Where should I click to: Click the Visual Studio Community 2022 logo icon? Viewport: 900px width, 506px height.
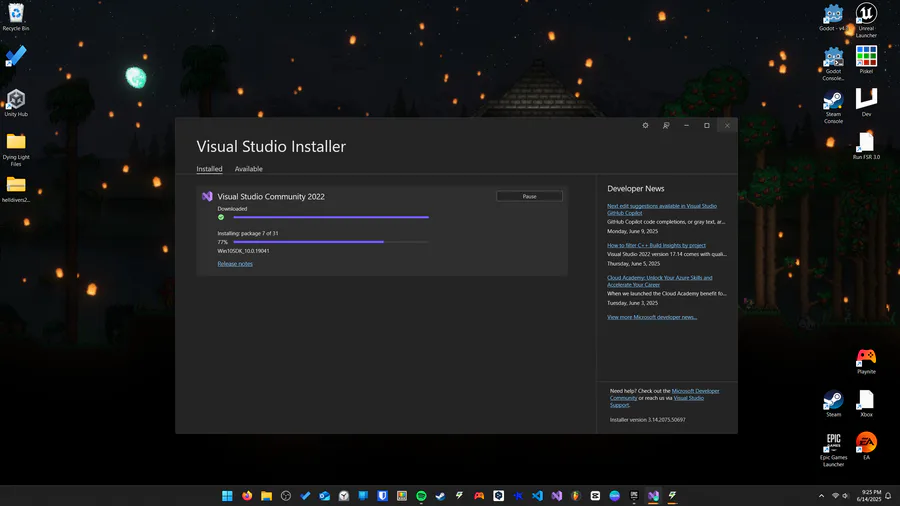(x=207, y=196)
